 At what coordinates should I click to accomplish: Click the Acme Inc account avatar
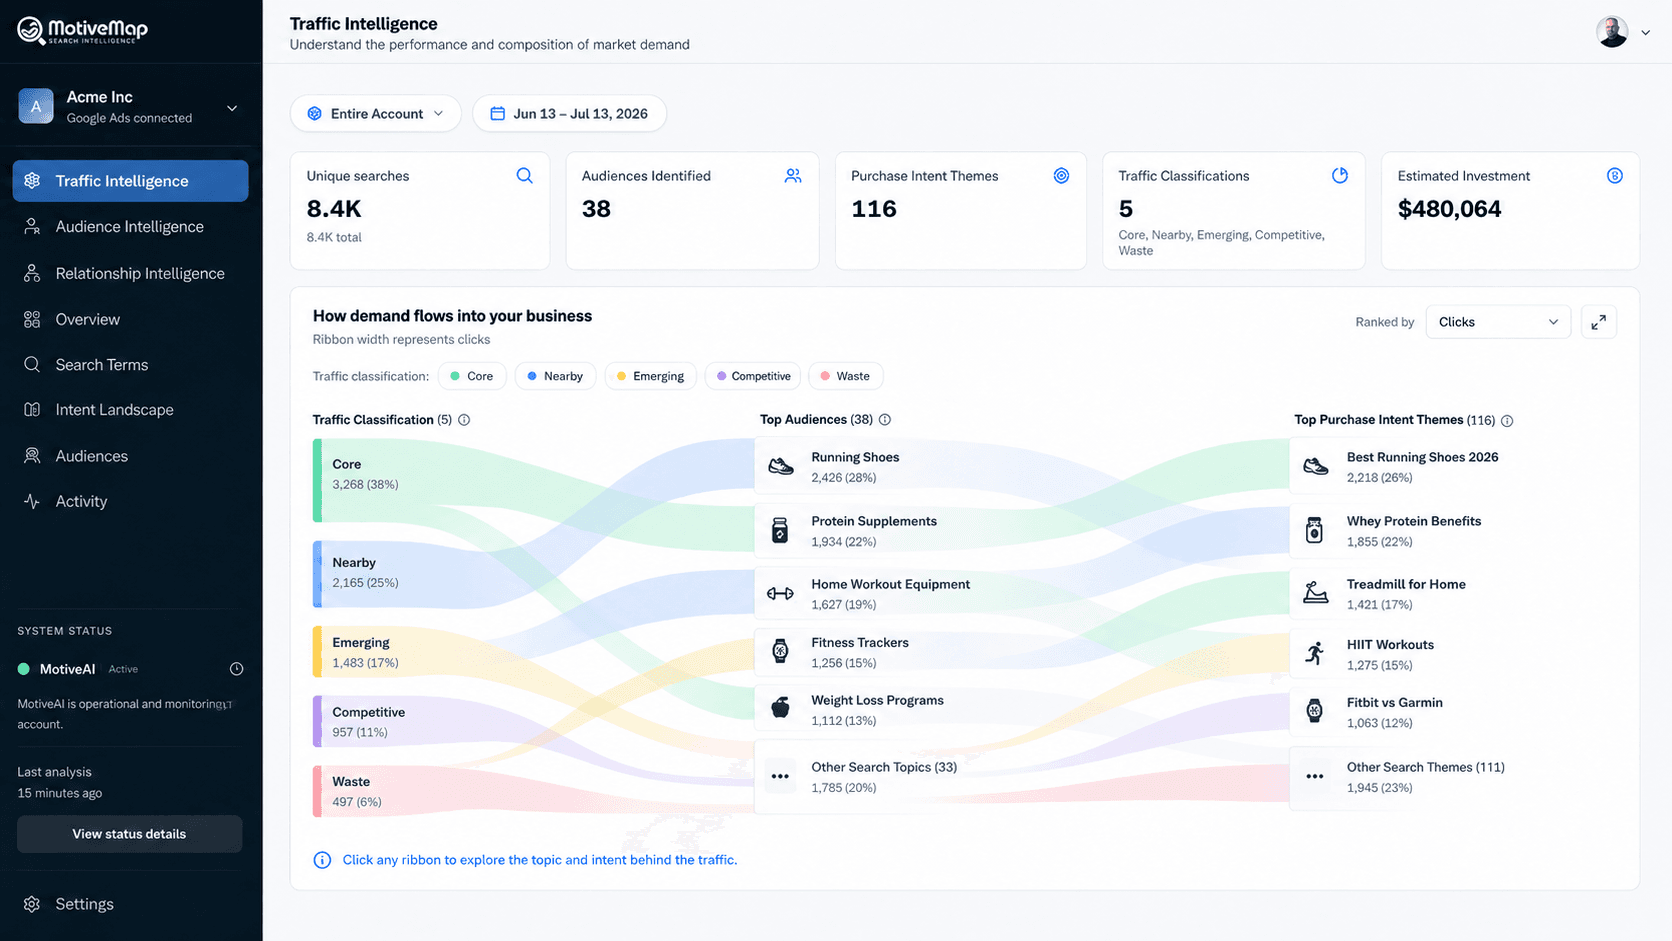pyautogui.click(x=36, y=106)
